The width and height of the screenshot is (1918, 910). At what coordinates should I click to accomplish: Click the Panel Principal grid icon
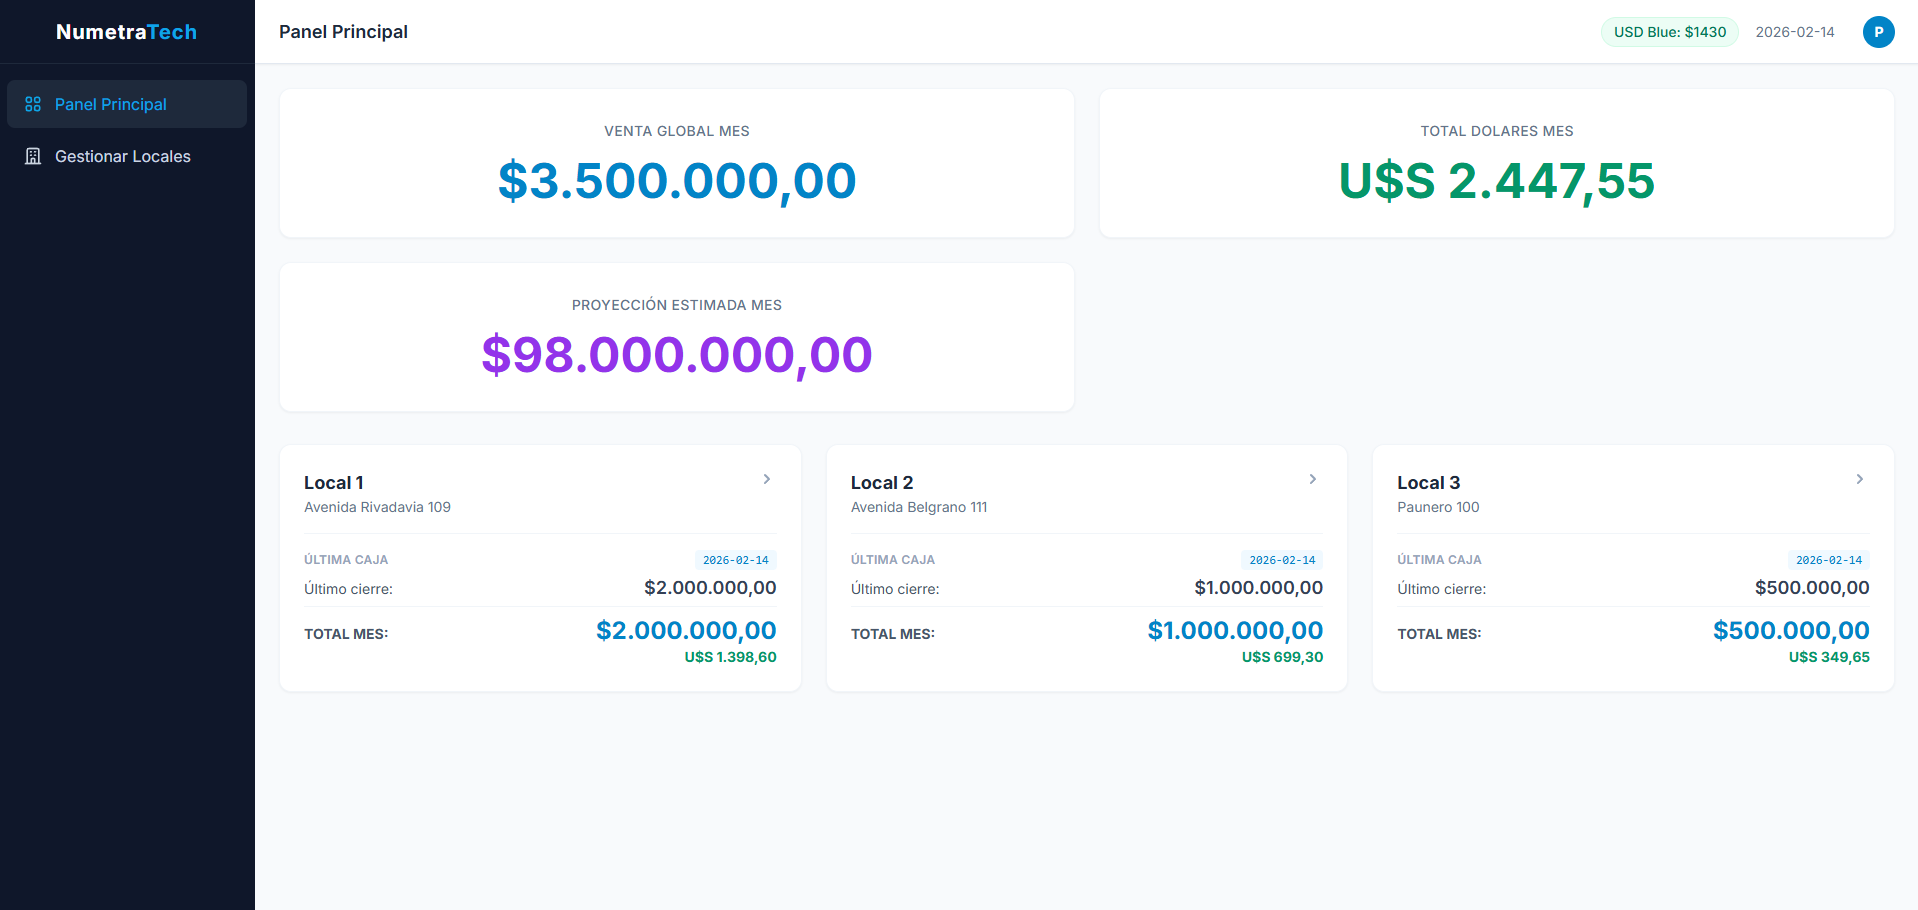pyautogui.click(x=33, y=104)
